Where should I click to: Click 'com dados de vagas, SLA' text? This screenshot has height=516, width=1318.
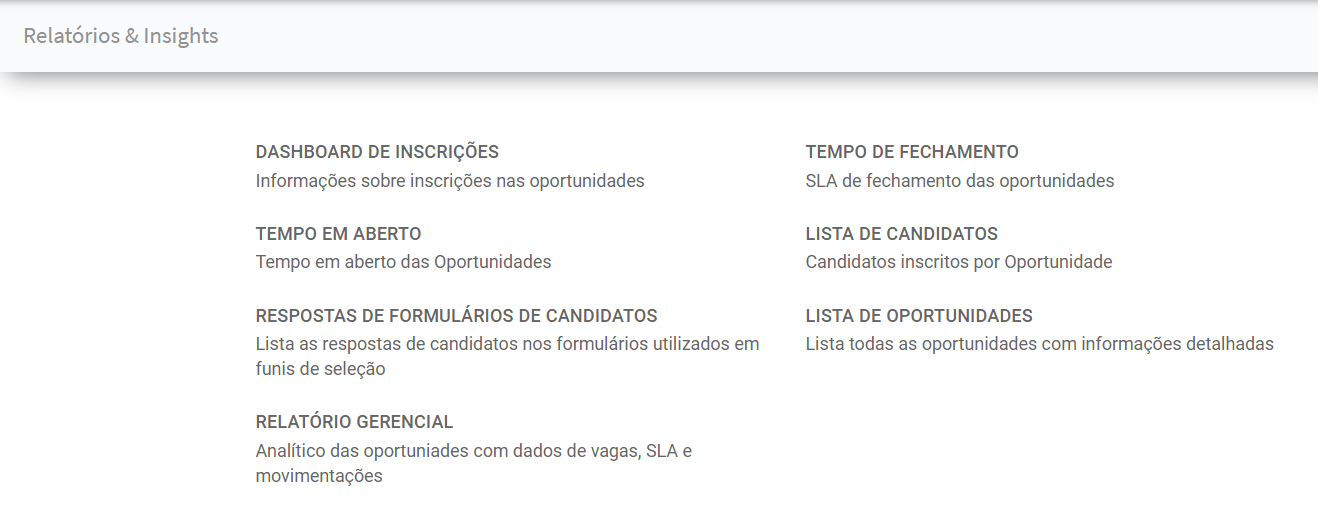576,451
